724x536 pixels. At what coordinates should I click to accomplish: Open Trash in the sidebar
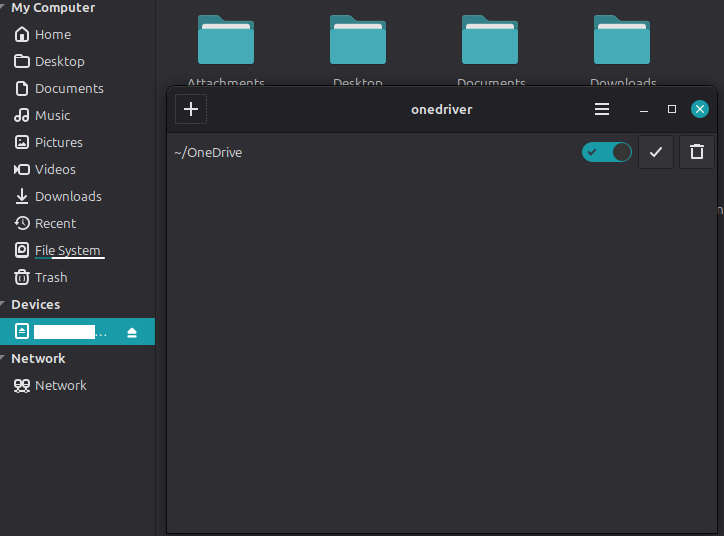[51, 277]
